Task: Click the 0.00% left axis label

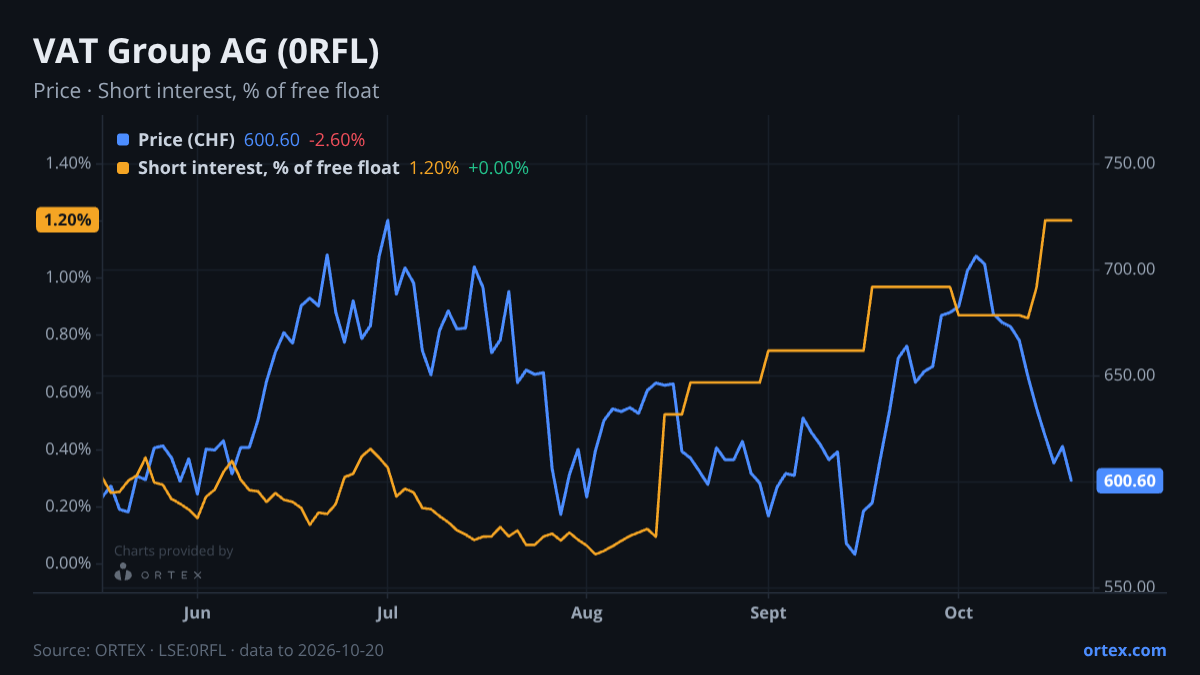Action: 69,563
